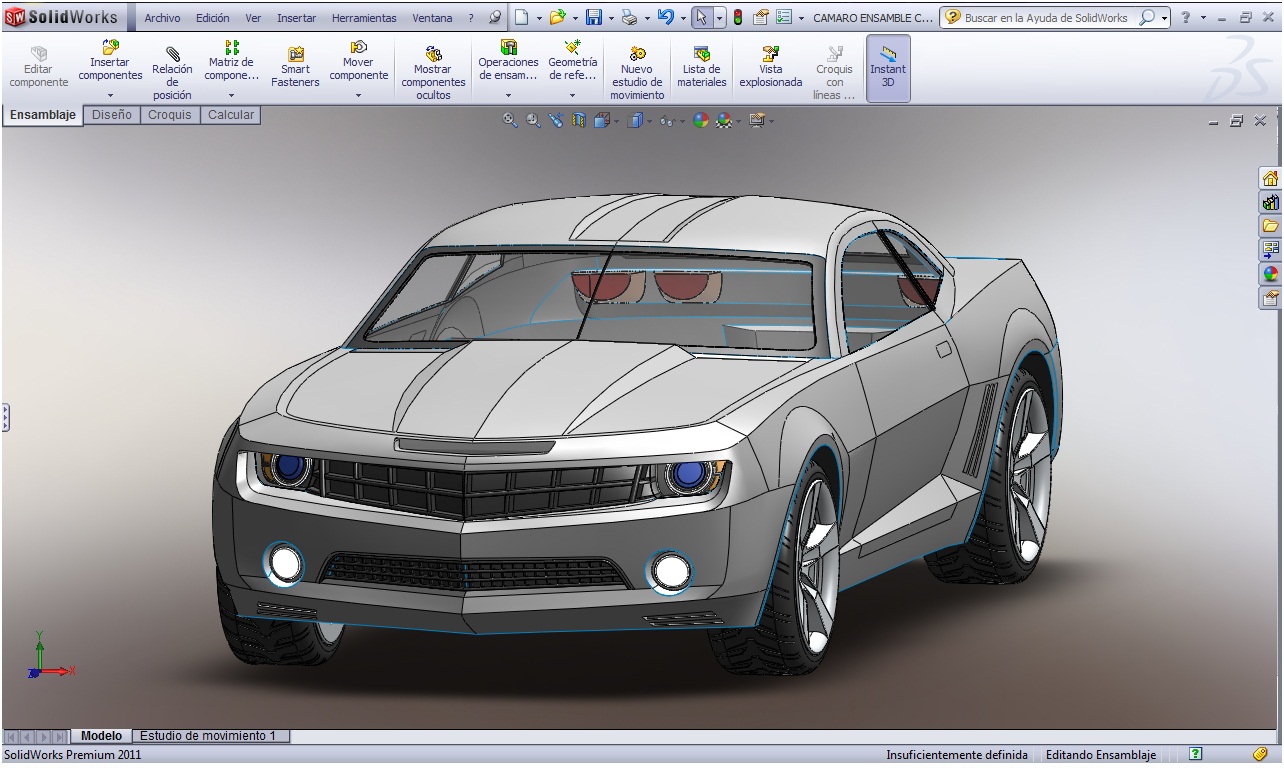This screenshot has width=1284, height=768.
Task: Click the Undo arrow icon
Action: [x=665, y=17]
